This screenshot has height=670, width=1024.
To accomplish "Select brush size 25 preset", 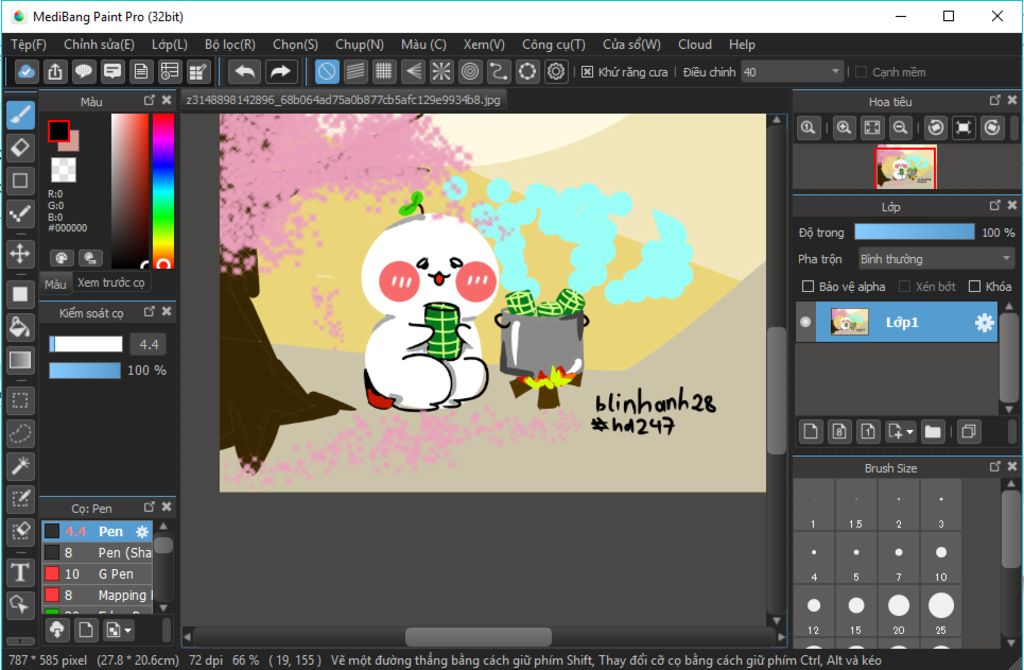I will (x=940, y=605).
